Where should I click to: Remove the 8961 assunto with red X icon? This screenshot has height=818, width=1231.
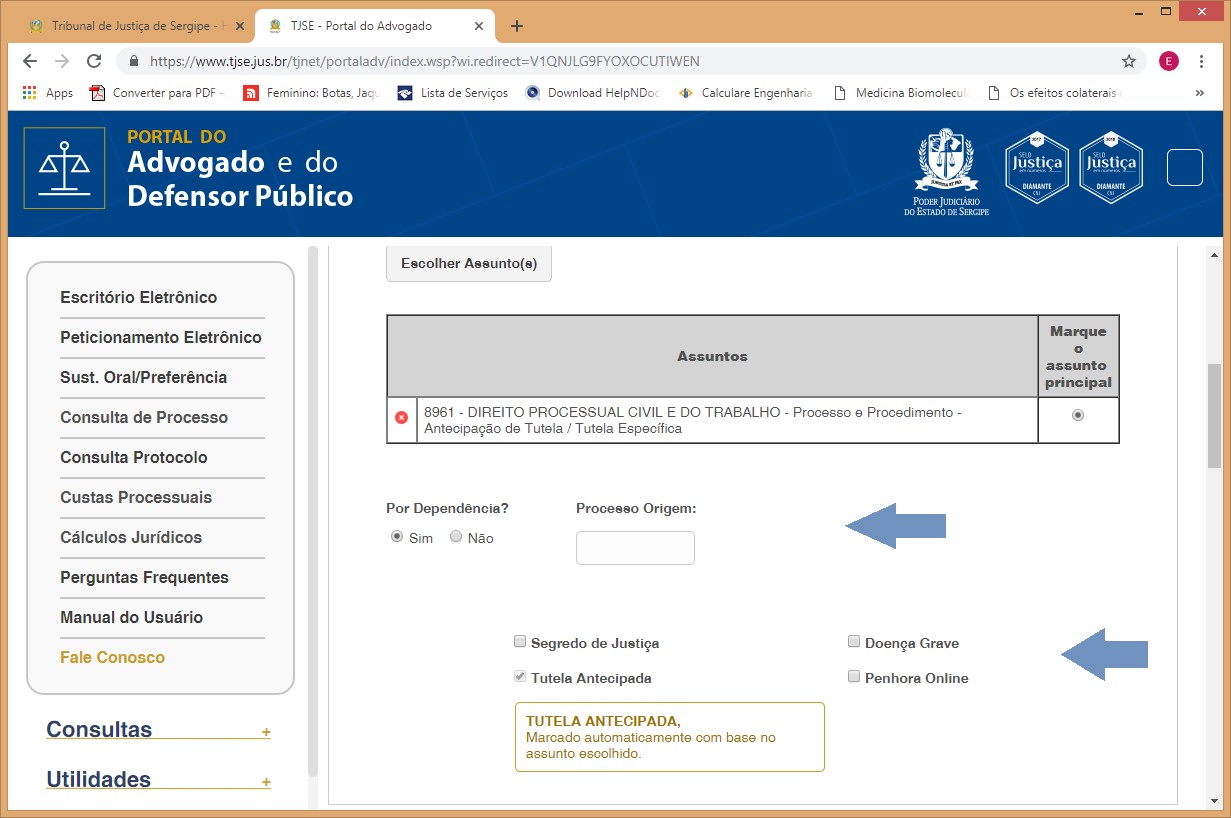click(x=401, y=418)
